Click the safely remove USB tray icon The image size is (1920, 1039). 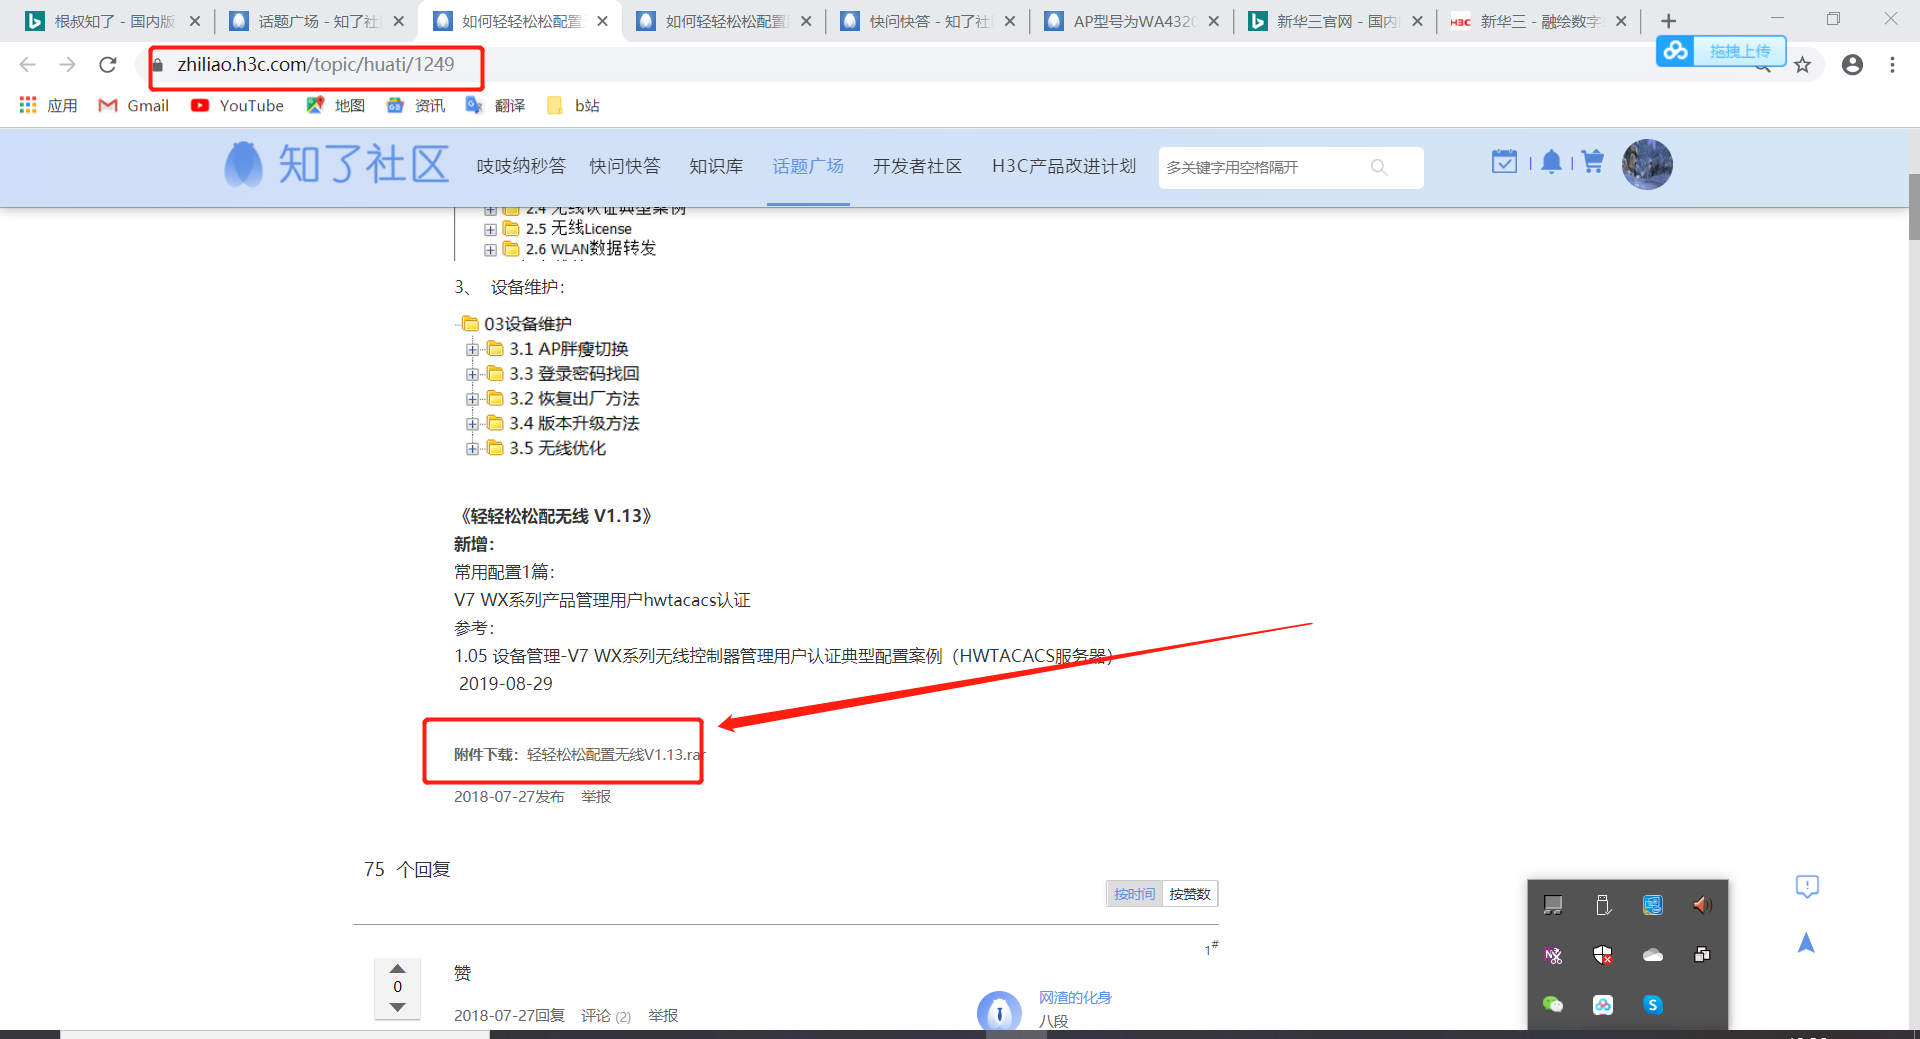click(1603, 905)
